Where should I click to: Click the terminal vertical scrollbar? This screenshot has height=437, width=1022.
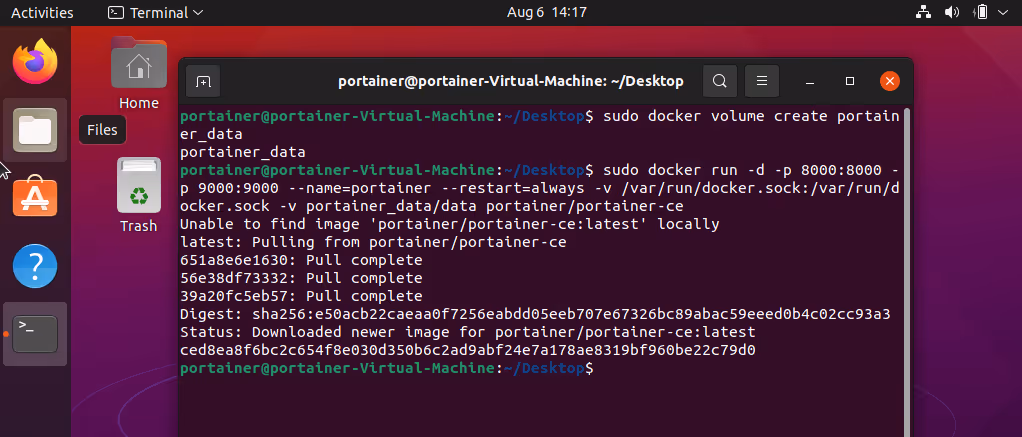(907, 273)
